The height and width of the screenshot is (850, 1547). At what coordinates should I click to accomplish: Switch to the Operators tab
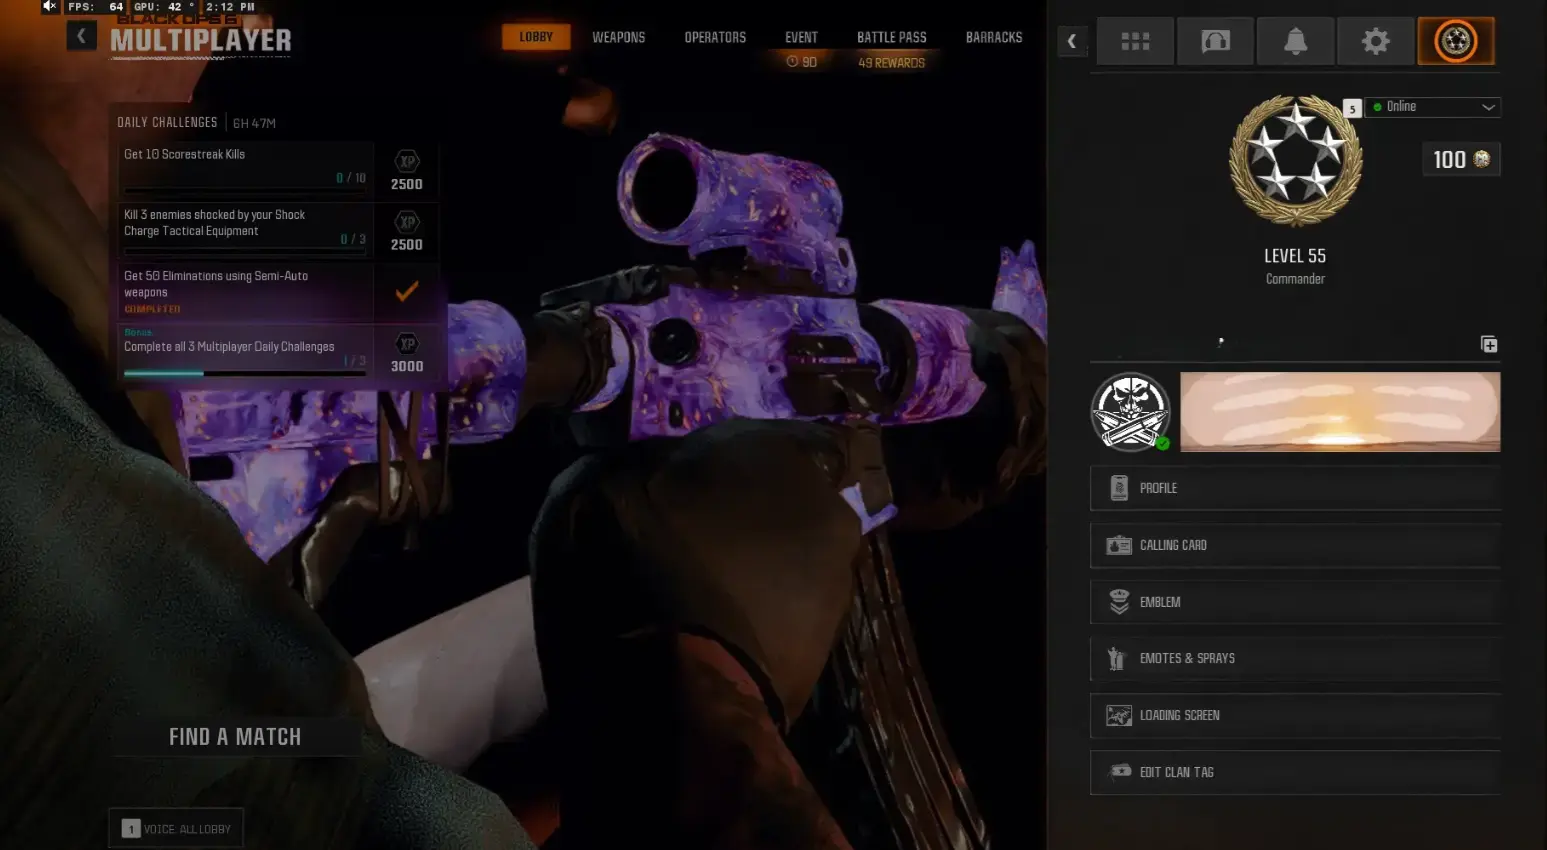tap(715, 37)
